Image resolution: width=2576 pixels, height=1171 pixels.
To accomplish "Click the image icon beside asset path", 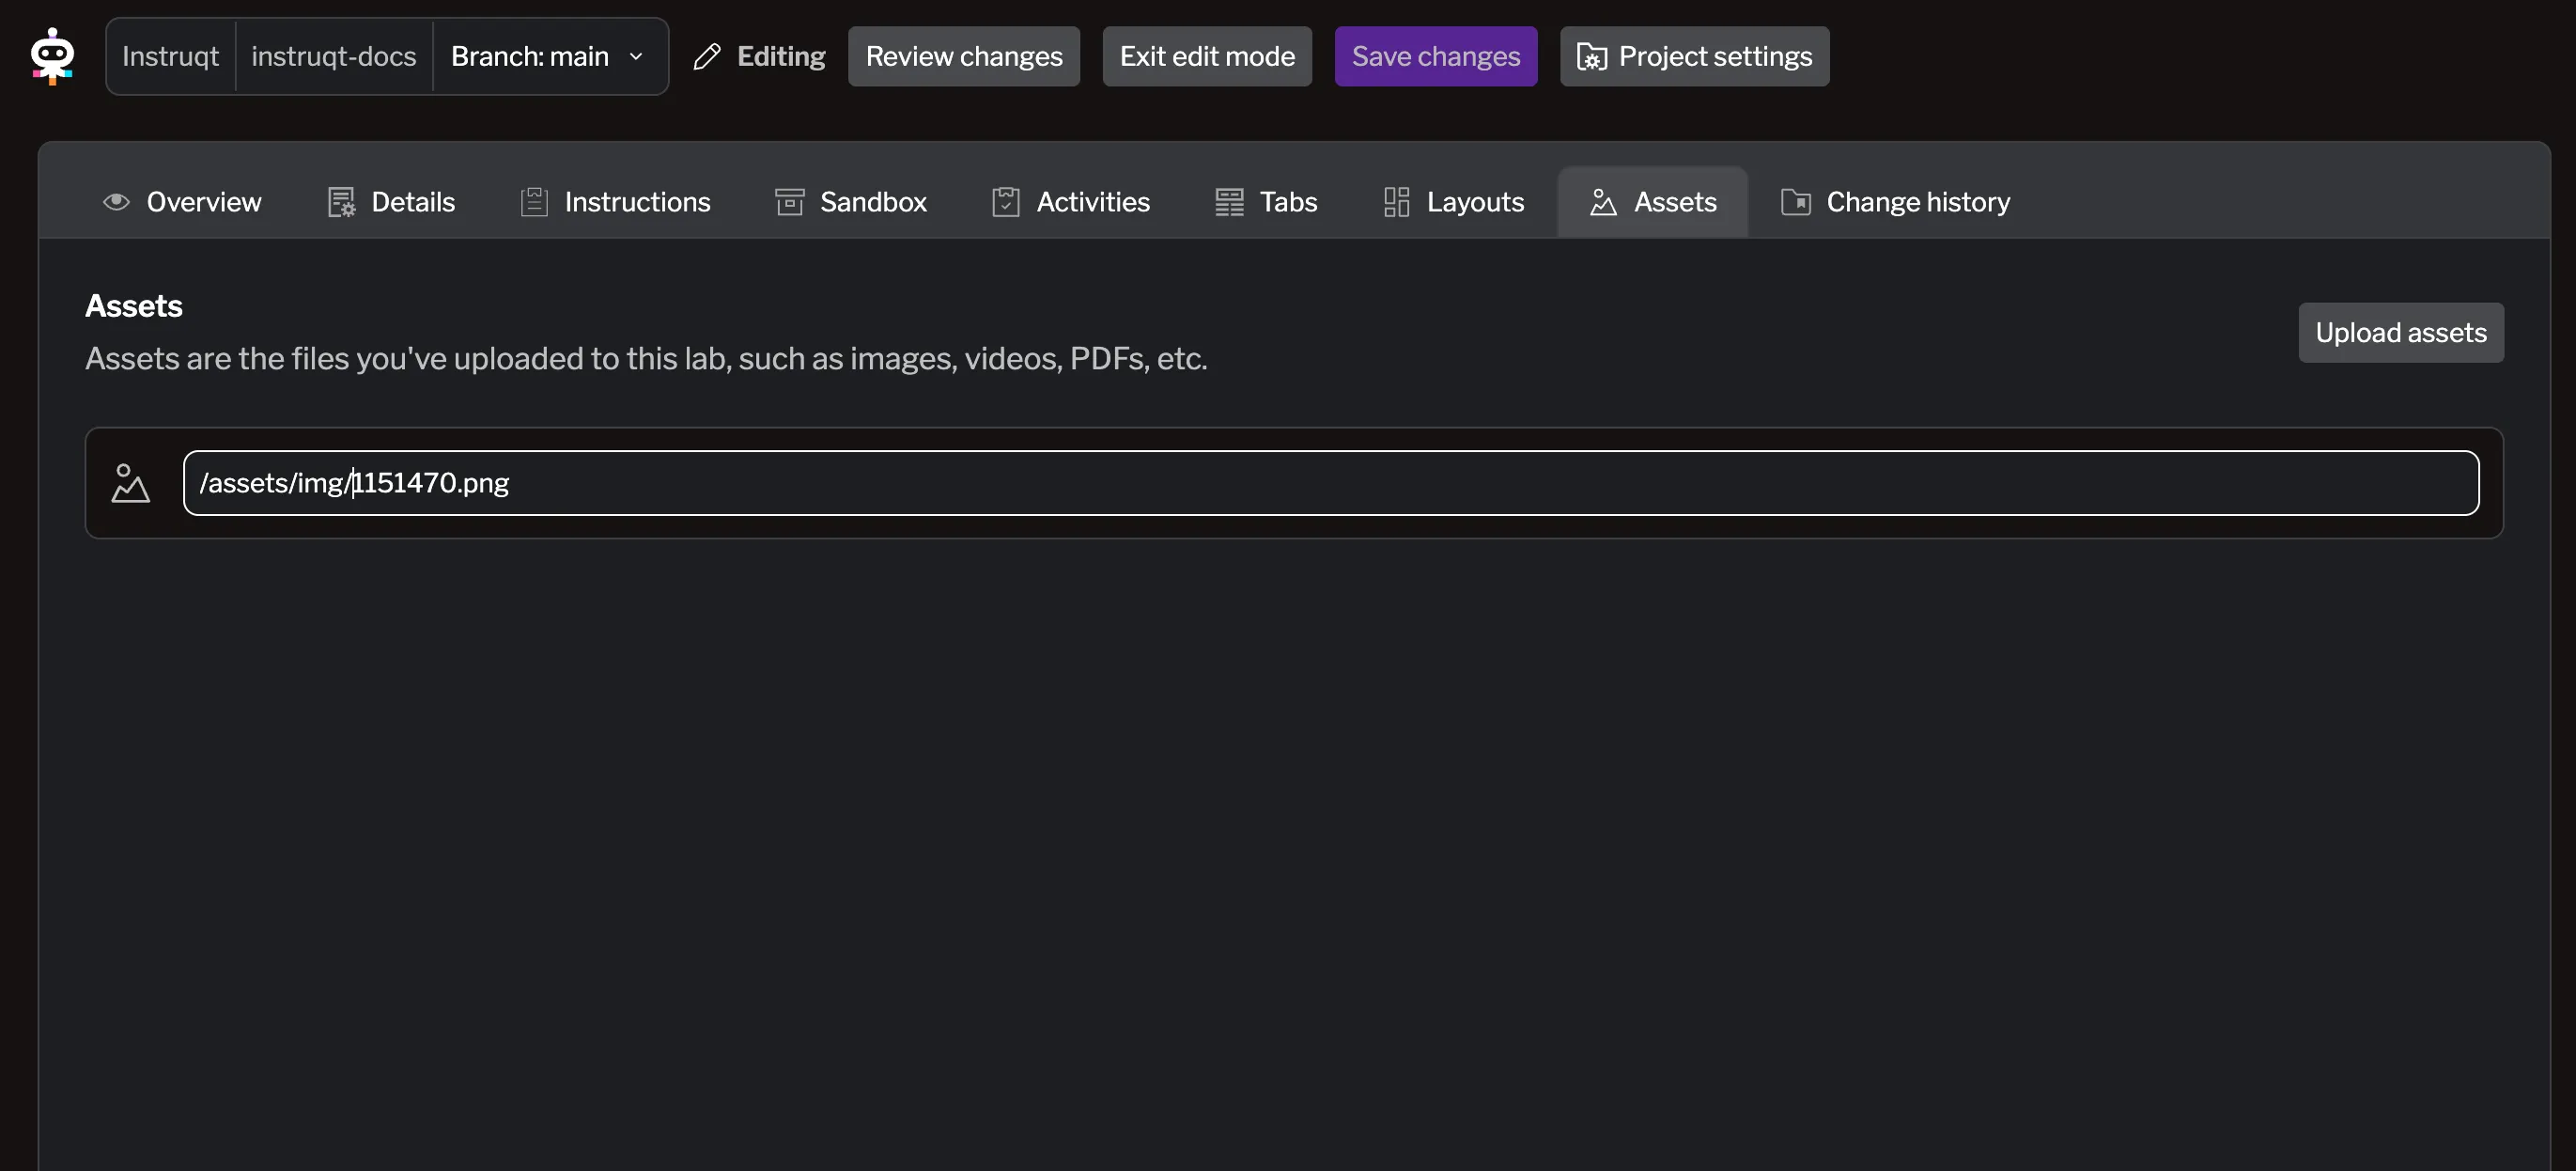I will pos(130,483).
